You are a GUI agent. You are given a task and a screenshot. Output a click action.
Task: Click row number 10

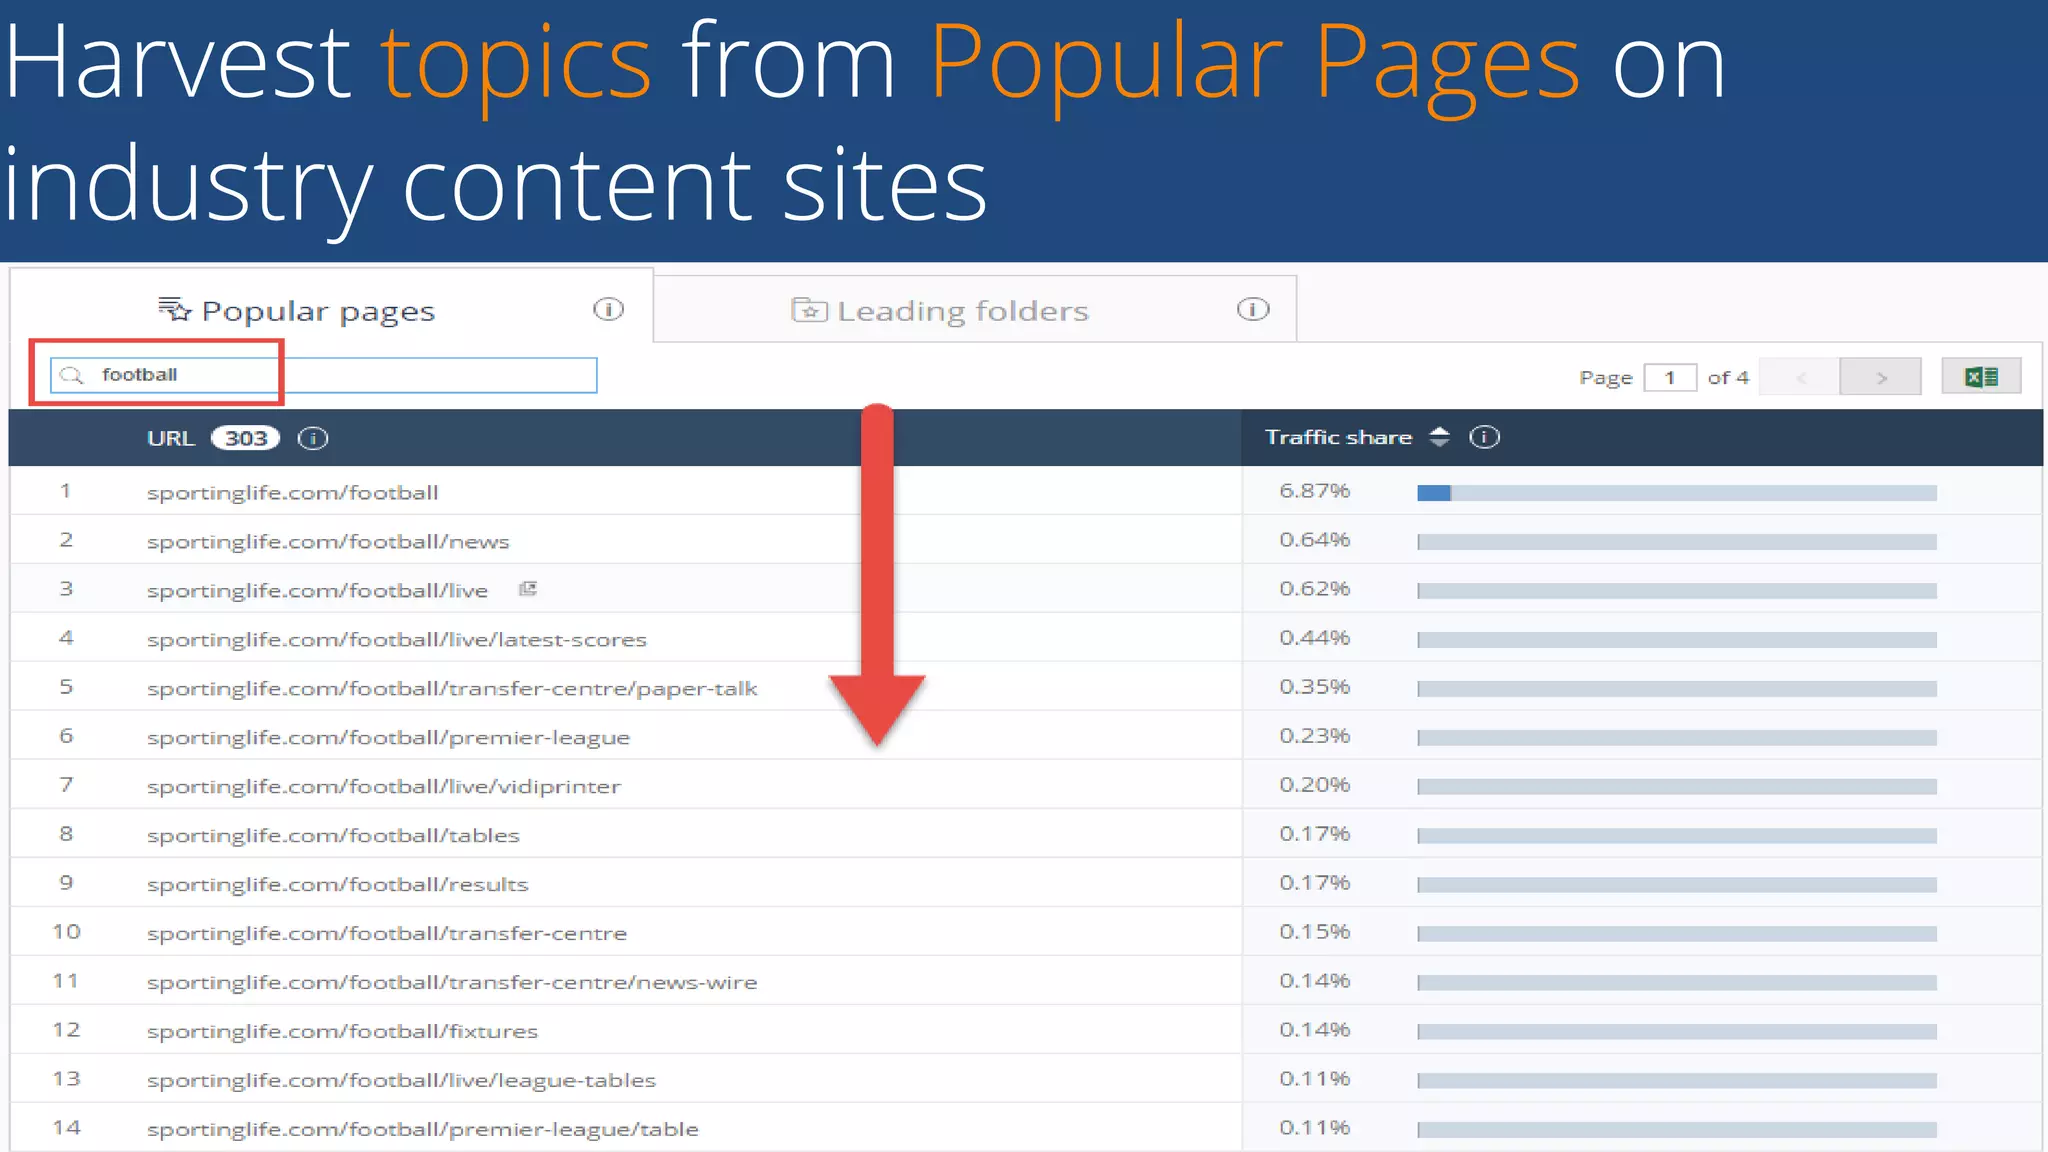(66, 932)
